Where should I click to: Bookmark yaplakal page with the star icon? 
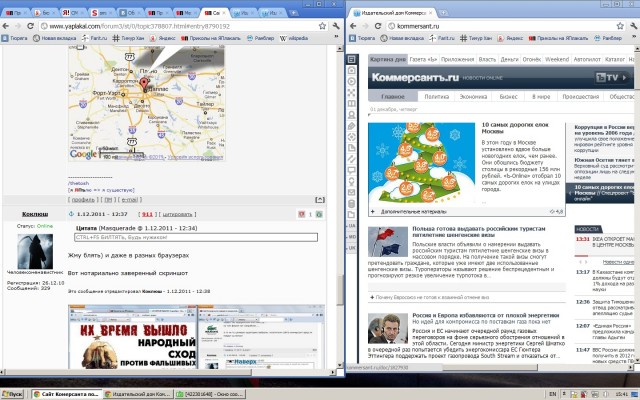coord(322,26)
